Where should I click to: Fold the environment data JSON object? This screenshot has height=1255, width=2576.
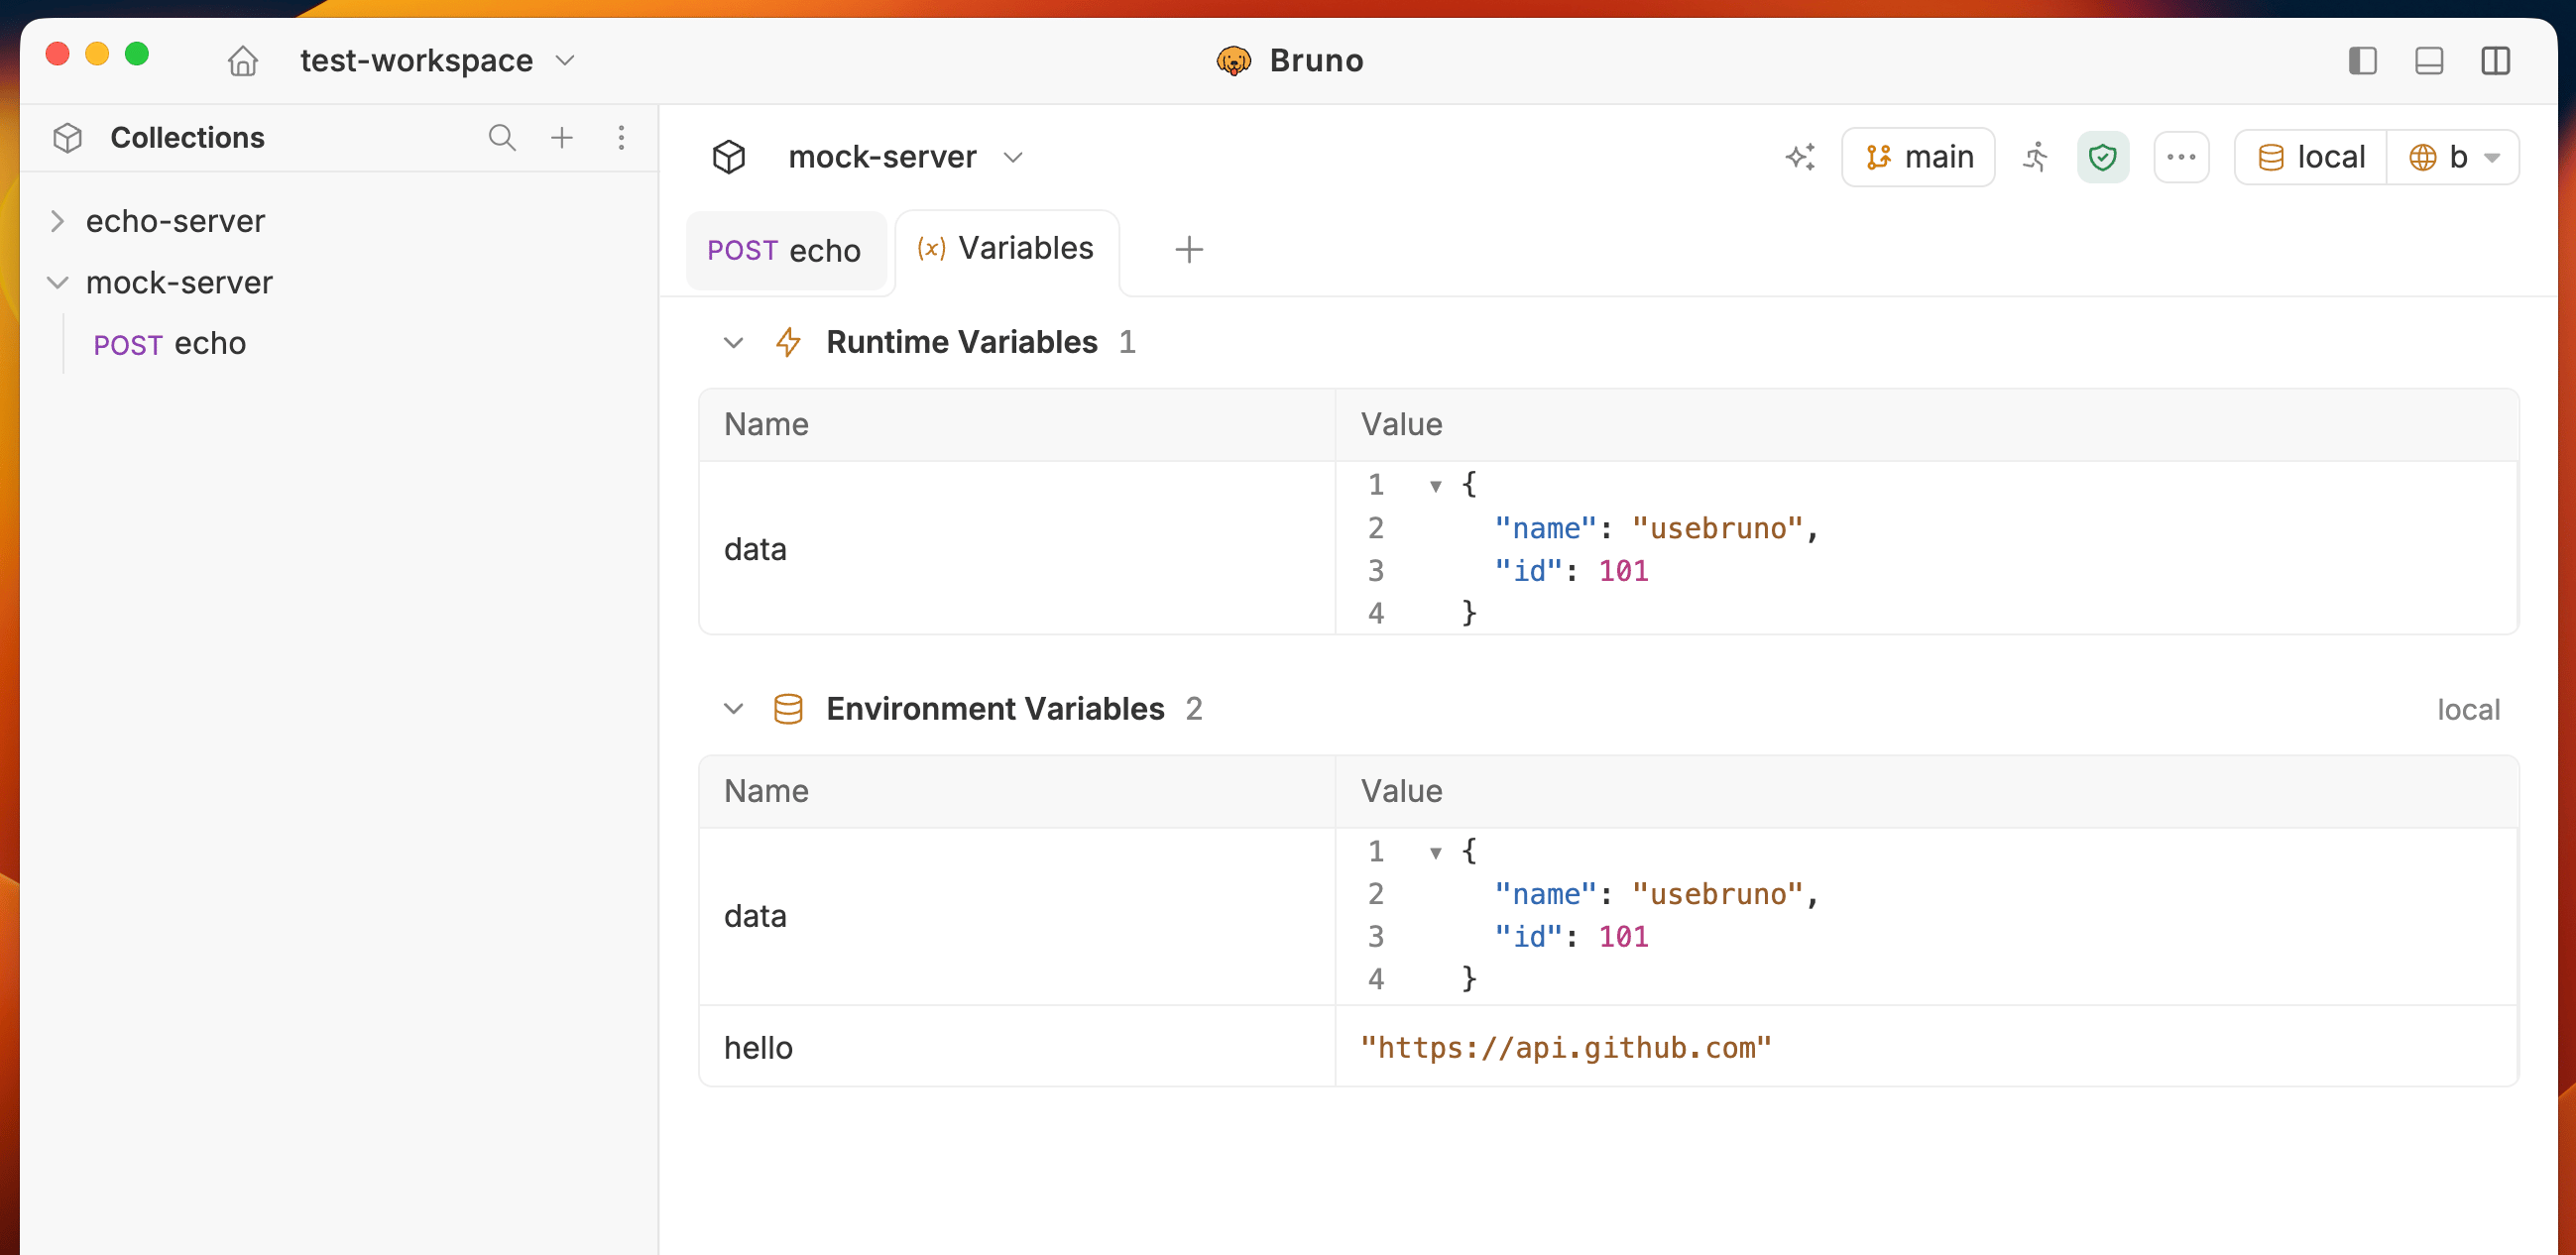click(x=1435, y=852)
